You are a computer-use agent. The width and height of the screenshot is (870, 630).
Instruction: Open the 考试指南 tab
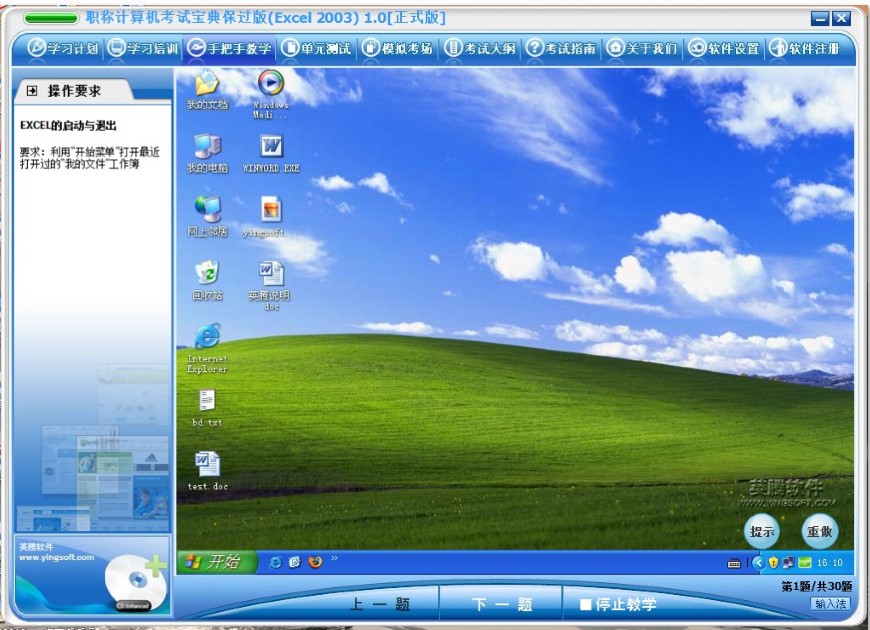click(x=560, y=48)
